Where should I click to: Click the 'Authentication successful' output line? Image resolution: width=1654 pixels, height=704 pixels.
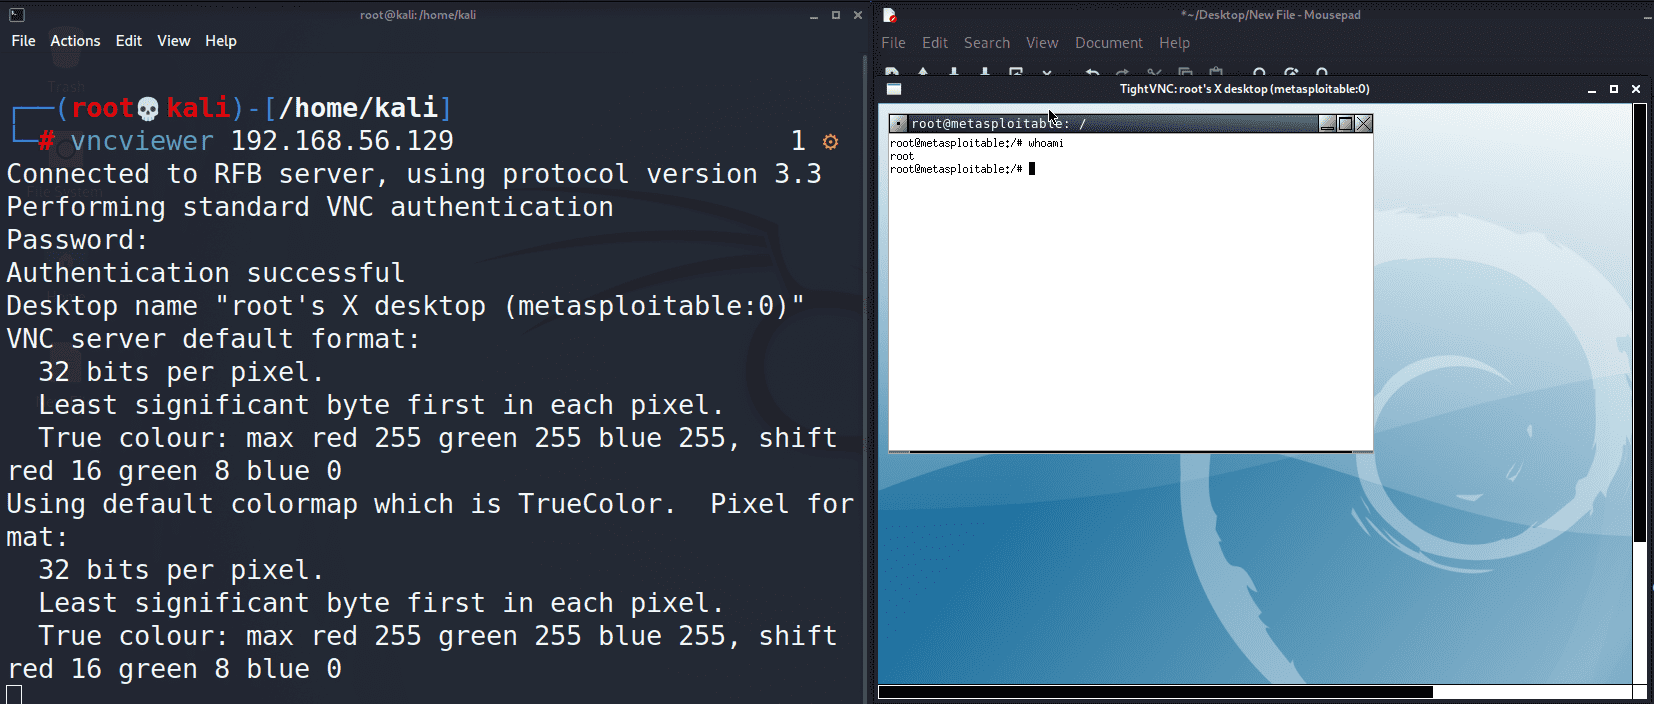tap(206, 273)
